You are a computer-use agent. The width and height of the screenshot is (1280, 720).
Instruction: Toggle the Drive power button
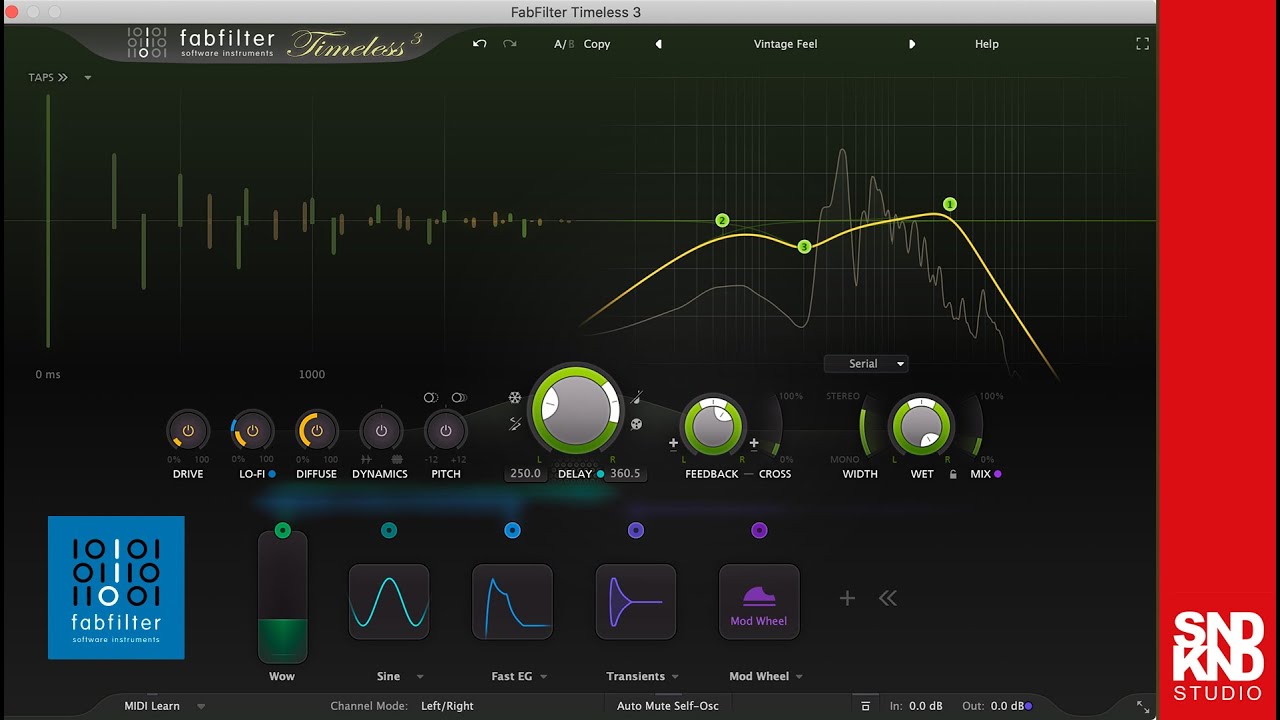click(x=188, y=431)
